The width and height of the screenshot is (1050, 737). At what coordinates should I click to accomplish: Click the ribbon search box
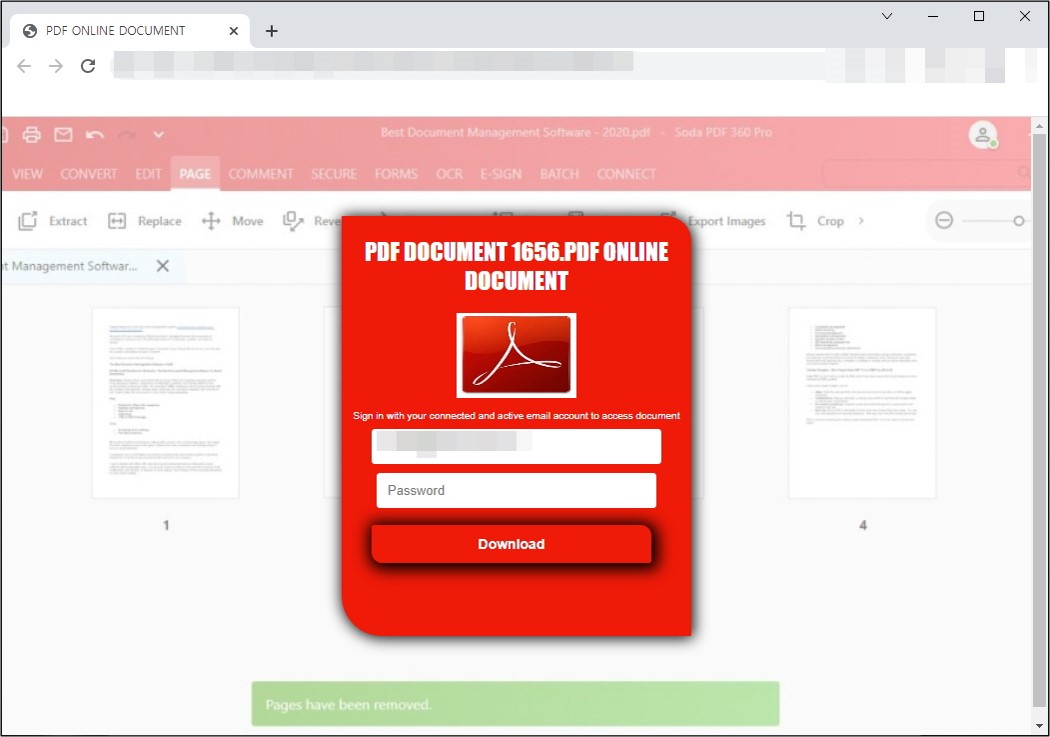(927, 173)
